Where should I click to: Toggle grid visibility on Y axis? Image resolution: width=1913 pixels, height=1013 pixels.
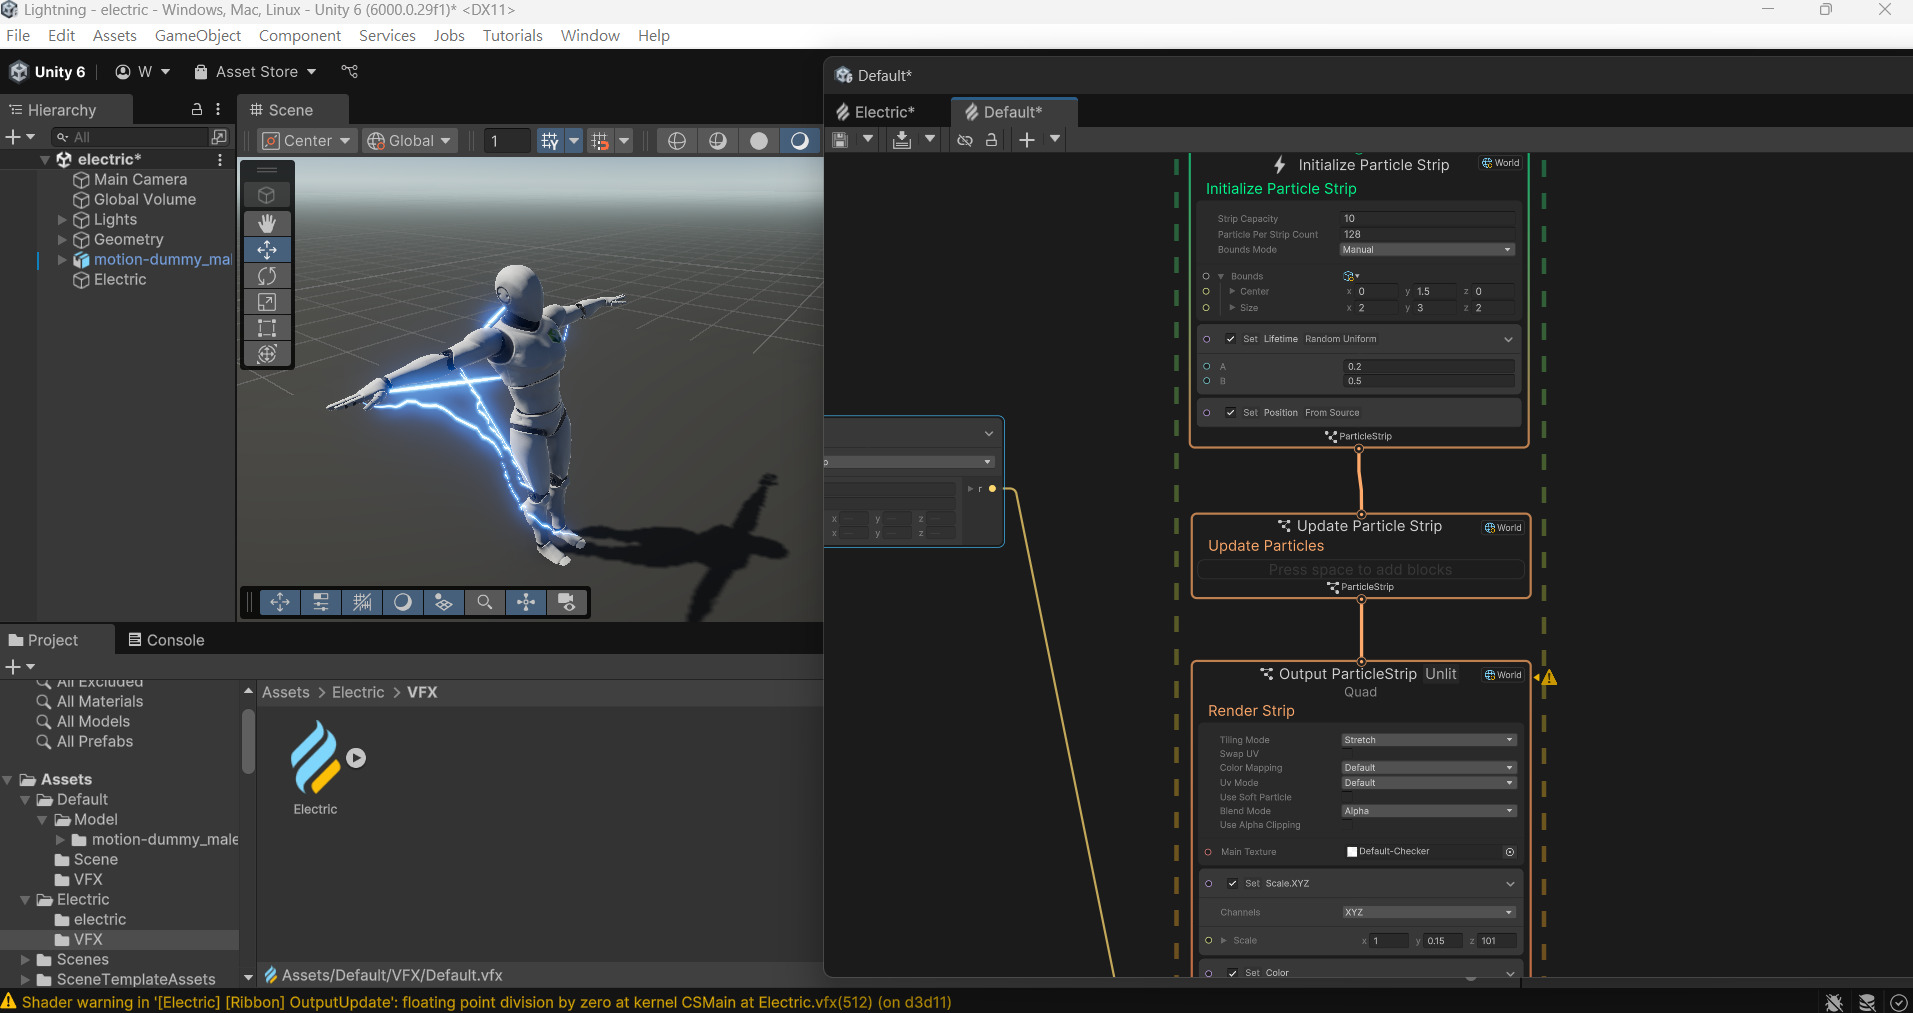[x=549, y=141]
